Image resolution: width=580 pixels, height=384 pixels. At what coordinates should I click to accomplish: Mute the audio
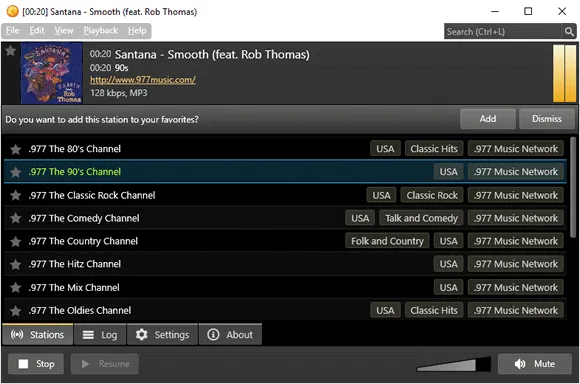coord(535,364)
